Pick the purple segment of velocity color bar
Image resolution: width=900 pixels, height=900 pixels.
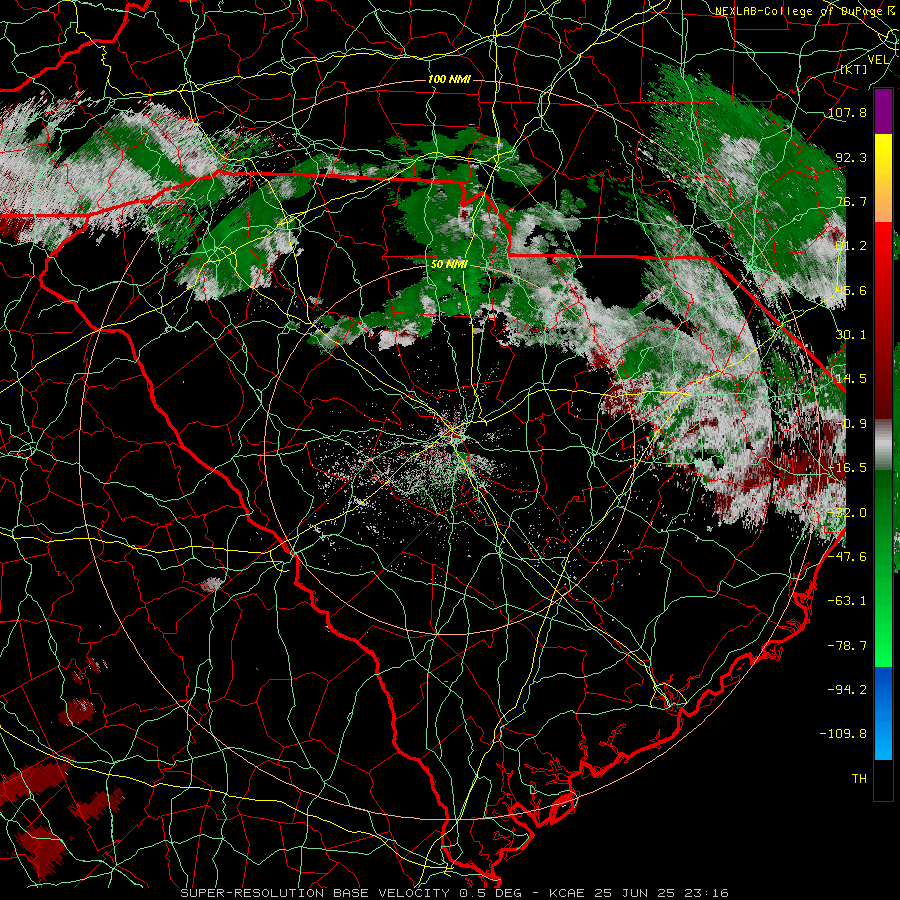click(x=883, y=111)
